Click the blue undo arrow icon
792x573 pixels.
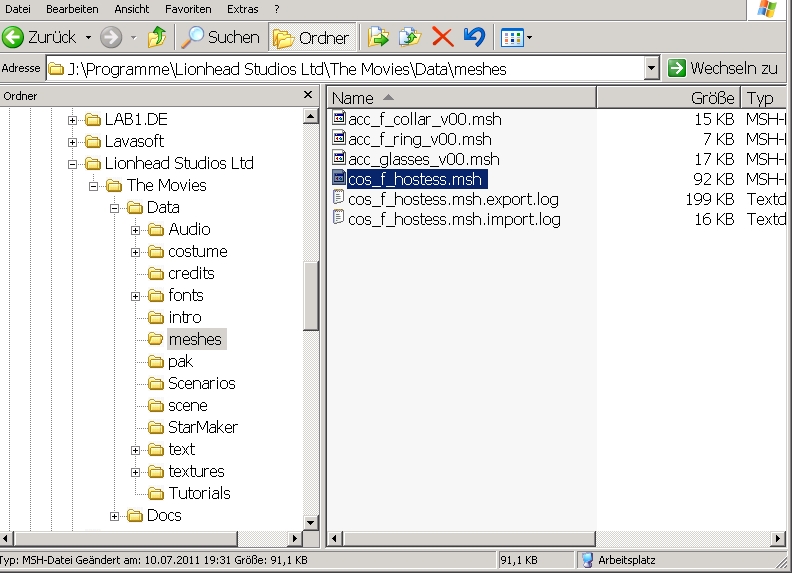pyautogui.click(x=474, y=38)
